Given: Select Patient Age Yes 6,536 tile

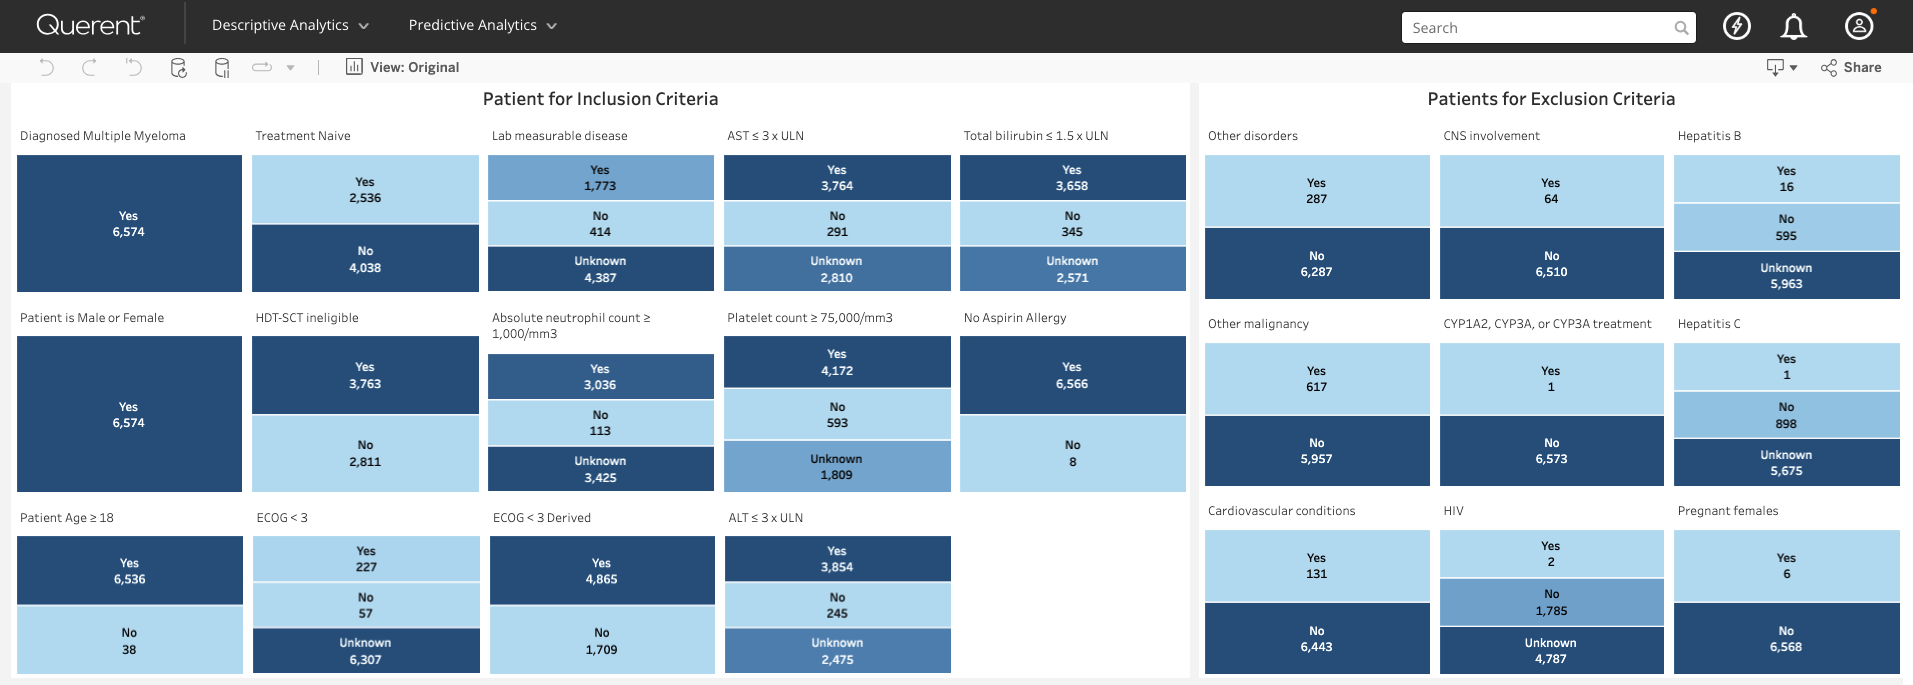Looking at the screenshot, I should (129, 570).
